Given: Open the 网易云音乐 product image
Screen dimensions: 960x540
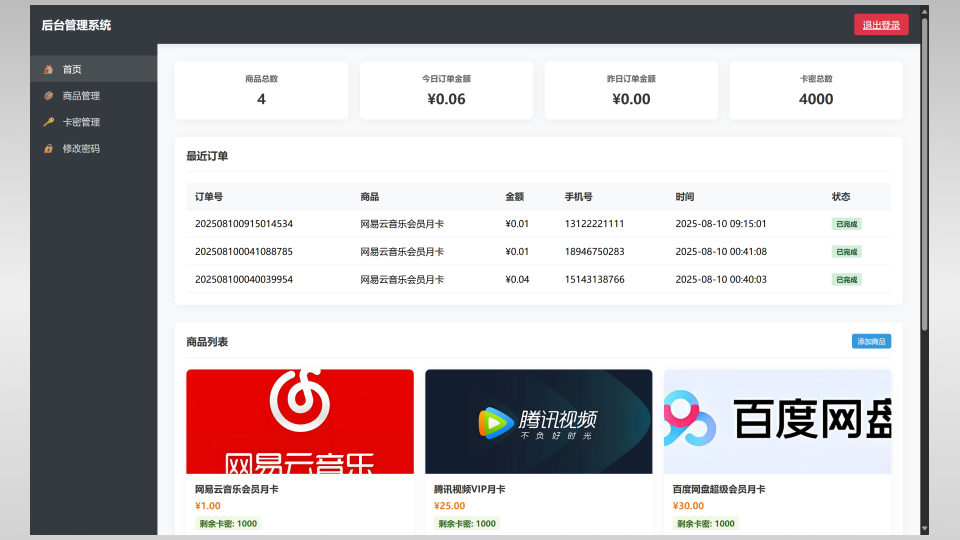Looking at the screenshot, I should point(300,421).
